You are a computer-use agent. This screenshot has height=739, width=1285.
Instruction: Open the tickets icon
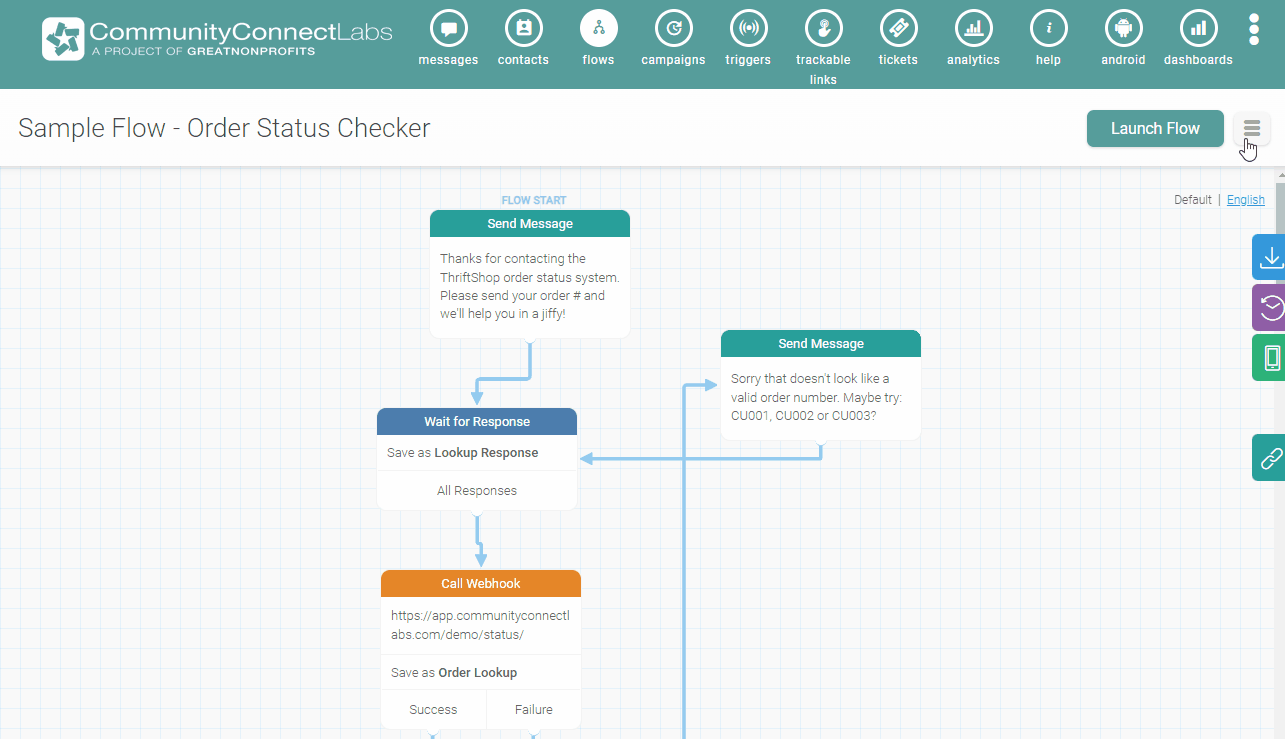coord(898,28)
